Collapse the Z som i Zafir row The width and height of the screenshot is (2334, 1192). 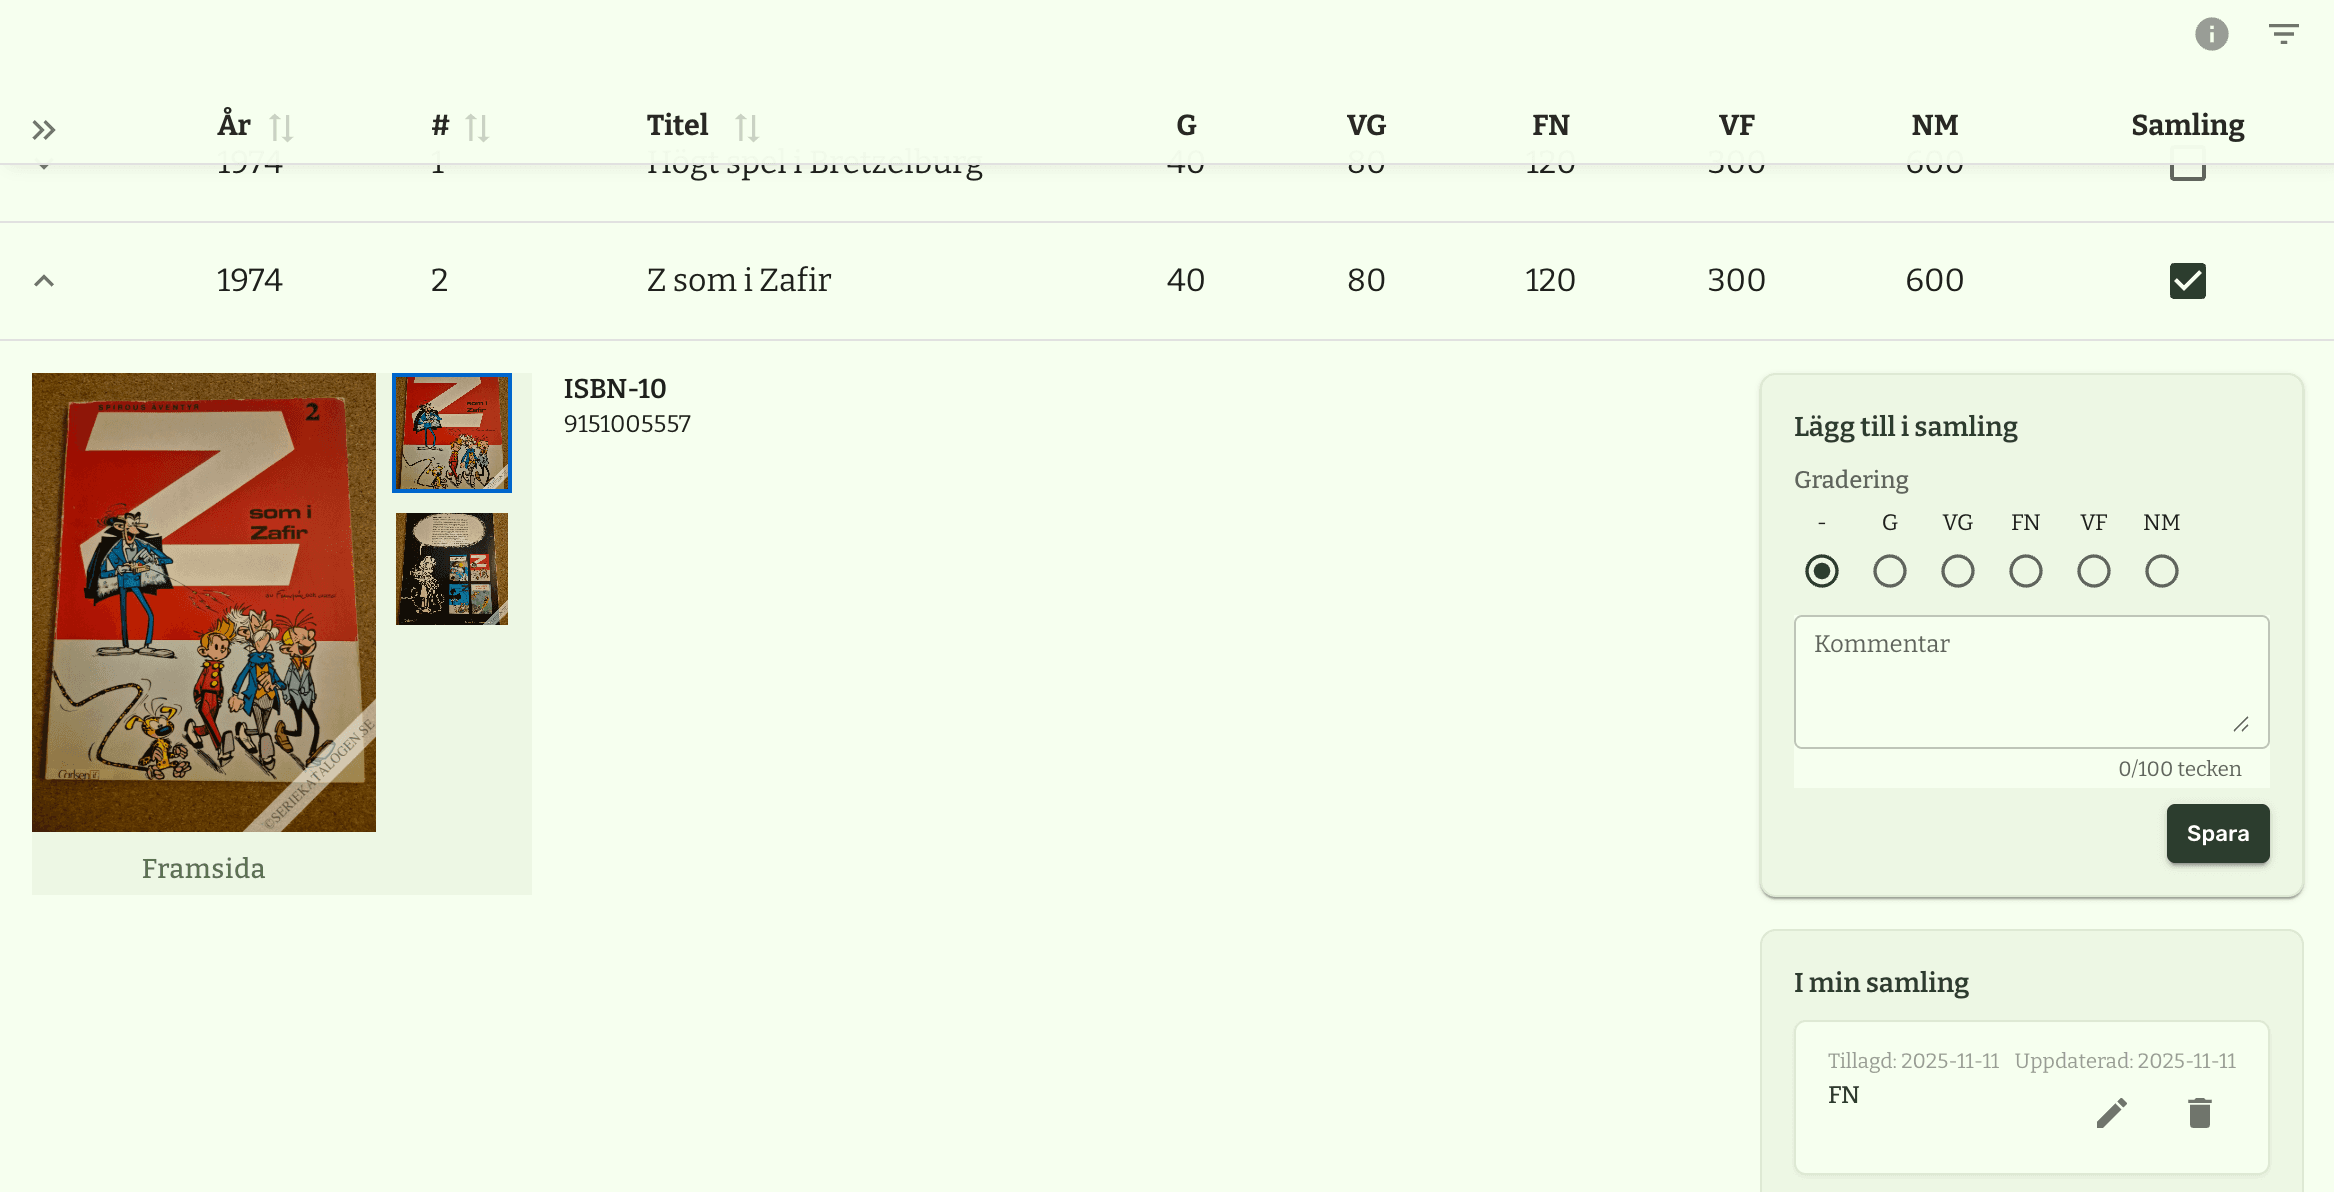click(43, 281)
